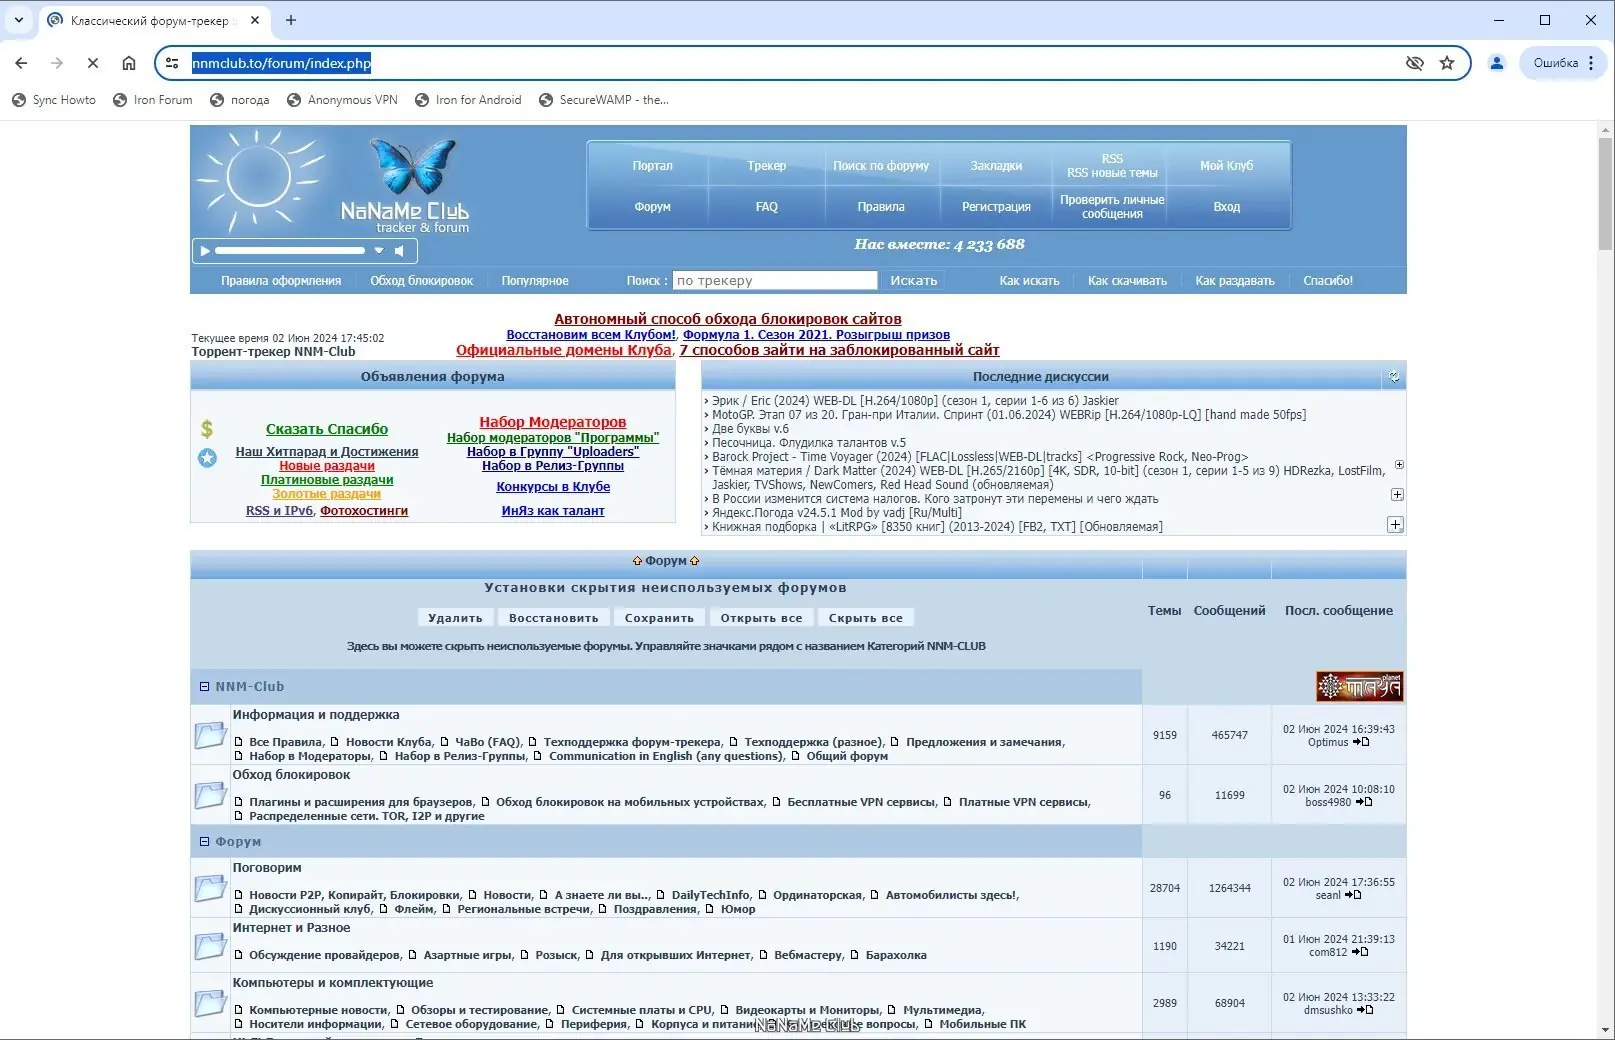The height and width of the screenshot is (1040, 1615).
Task: Go to dmsushko's last post arrow icon
Action: click(1365, 1010)
